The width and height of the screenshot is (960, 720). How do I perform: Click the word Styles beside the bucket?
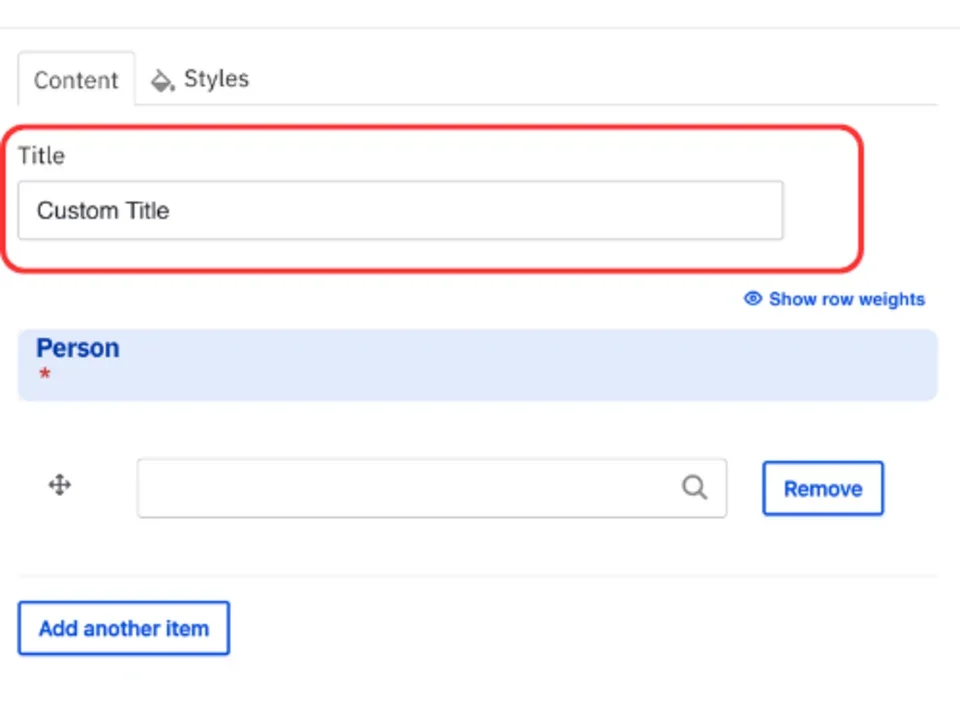[x=216, y=79]
